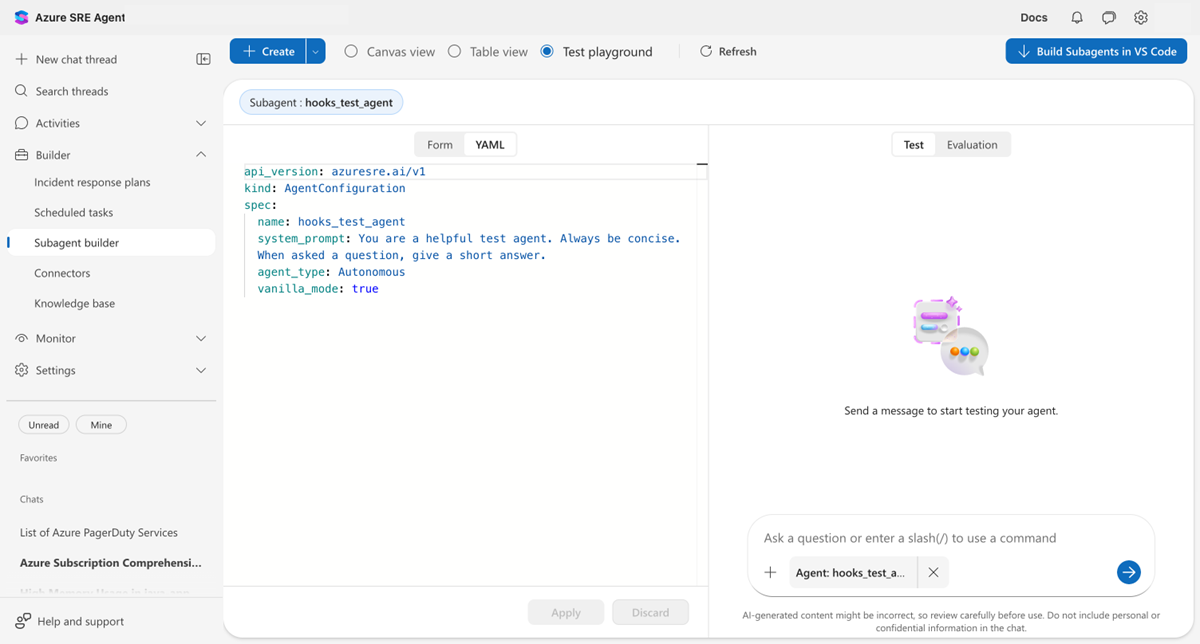Viewport: 1200px width, 644px height.
Task: Toggle the Unread filter chip
Action: pyautogui.click(x=44, y=425)
